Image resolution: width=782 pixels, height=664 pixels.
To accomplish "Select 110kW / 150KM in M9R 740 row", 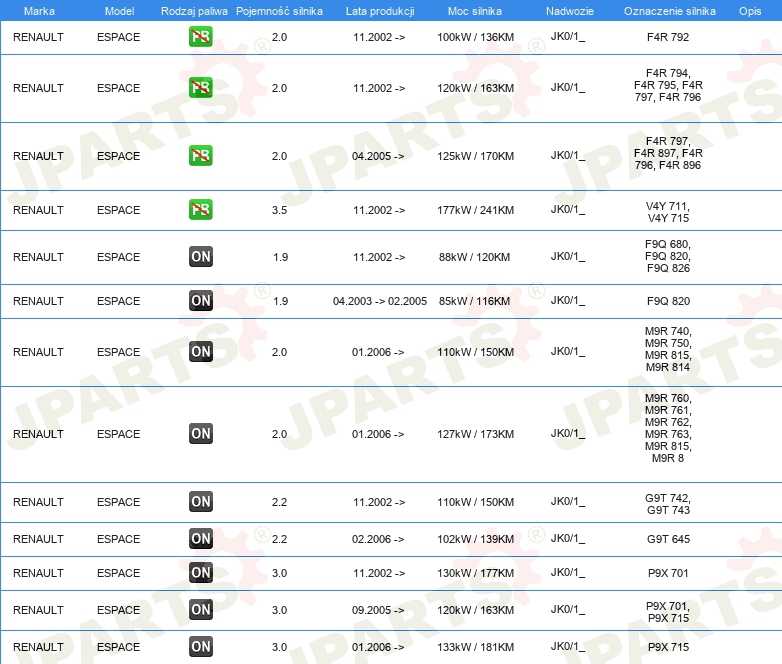I will (475, 352).
